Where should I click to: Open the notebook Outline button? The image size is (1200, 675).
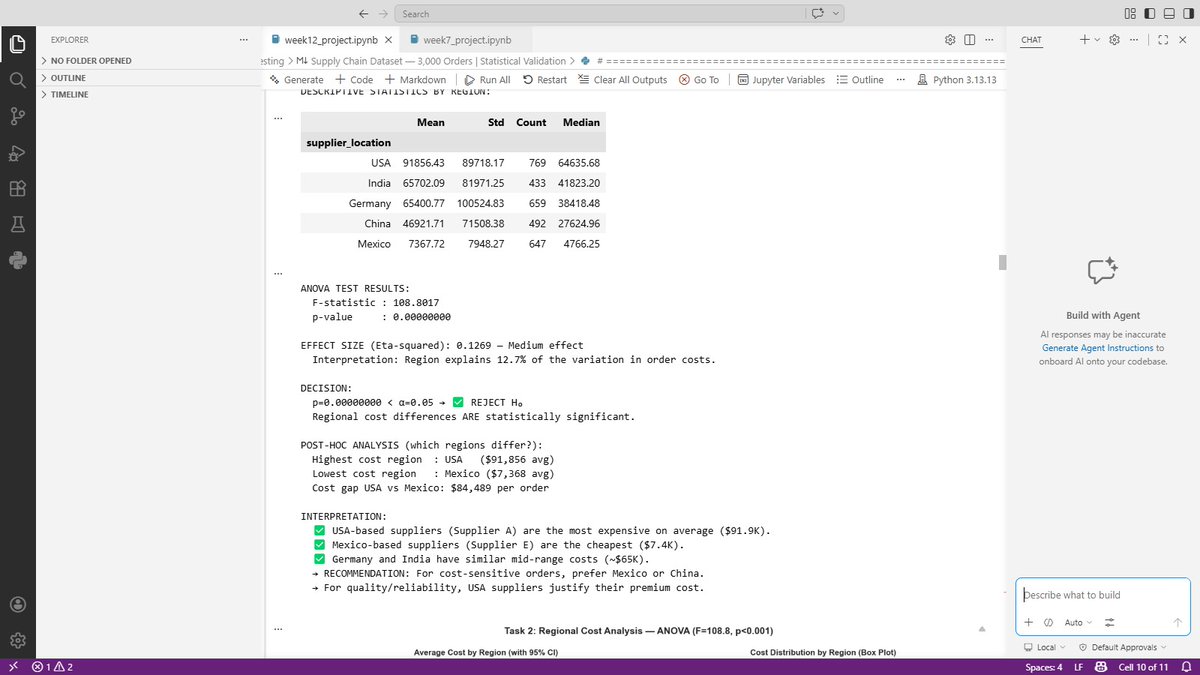coord(860,80)
